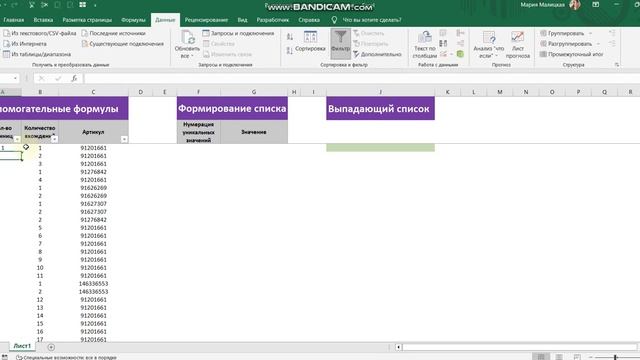The height and width of the screenshot is (360, 640).
Task: Click the green Manage Data Model icon
Action: [460, 54]
